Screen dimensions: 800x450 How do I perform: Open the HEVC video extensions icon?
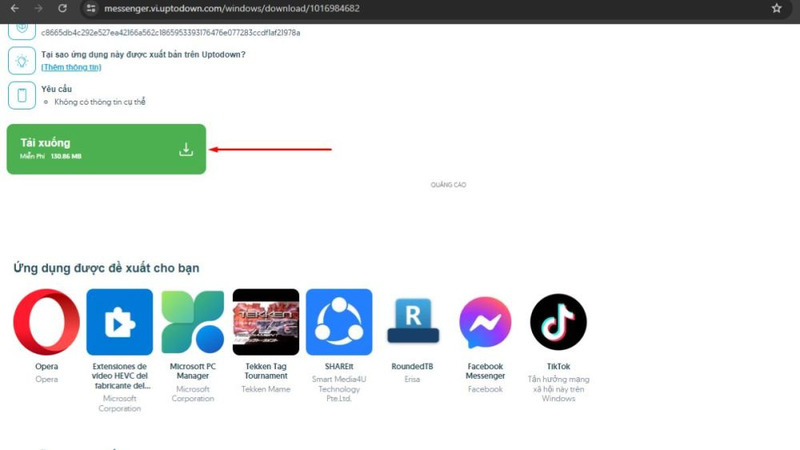coord(120,322)
